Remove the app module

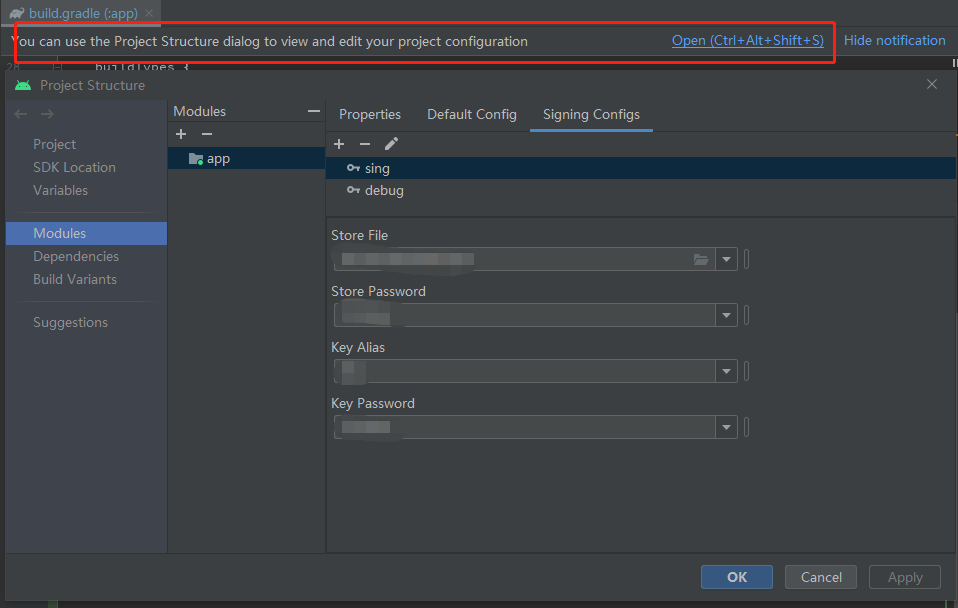point(206,134)
